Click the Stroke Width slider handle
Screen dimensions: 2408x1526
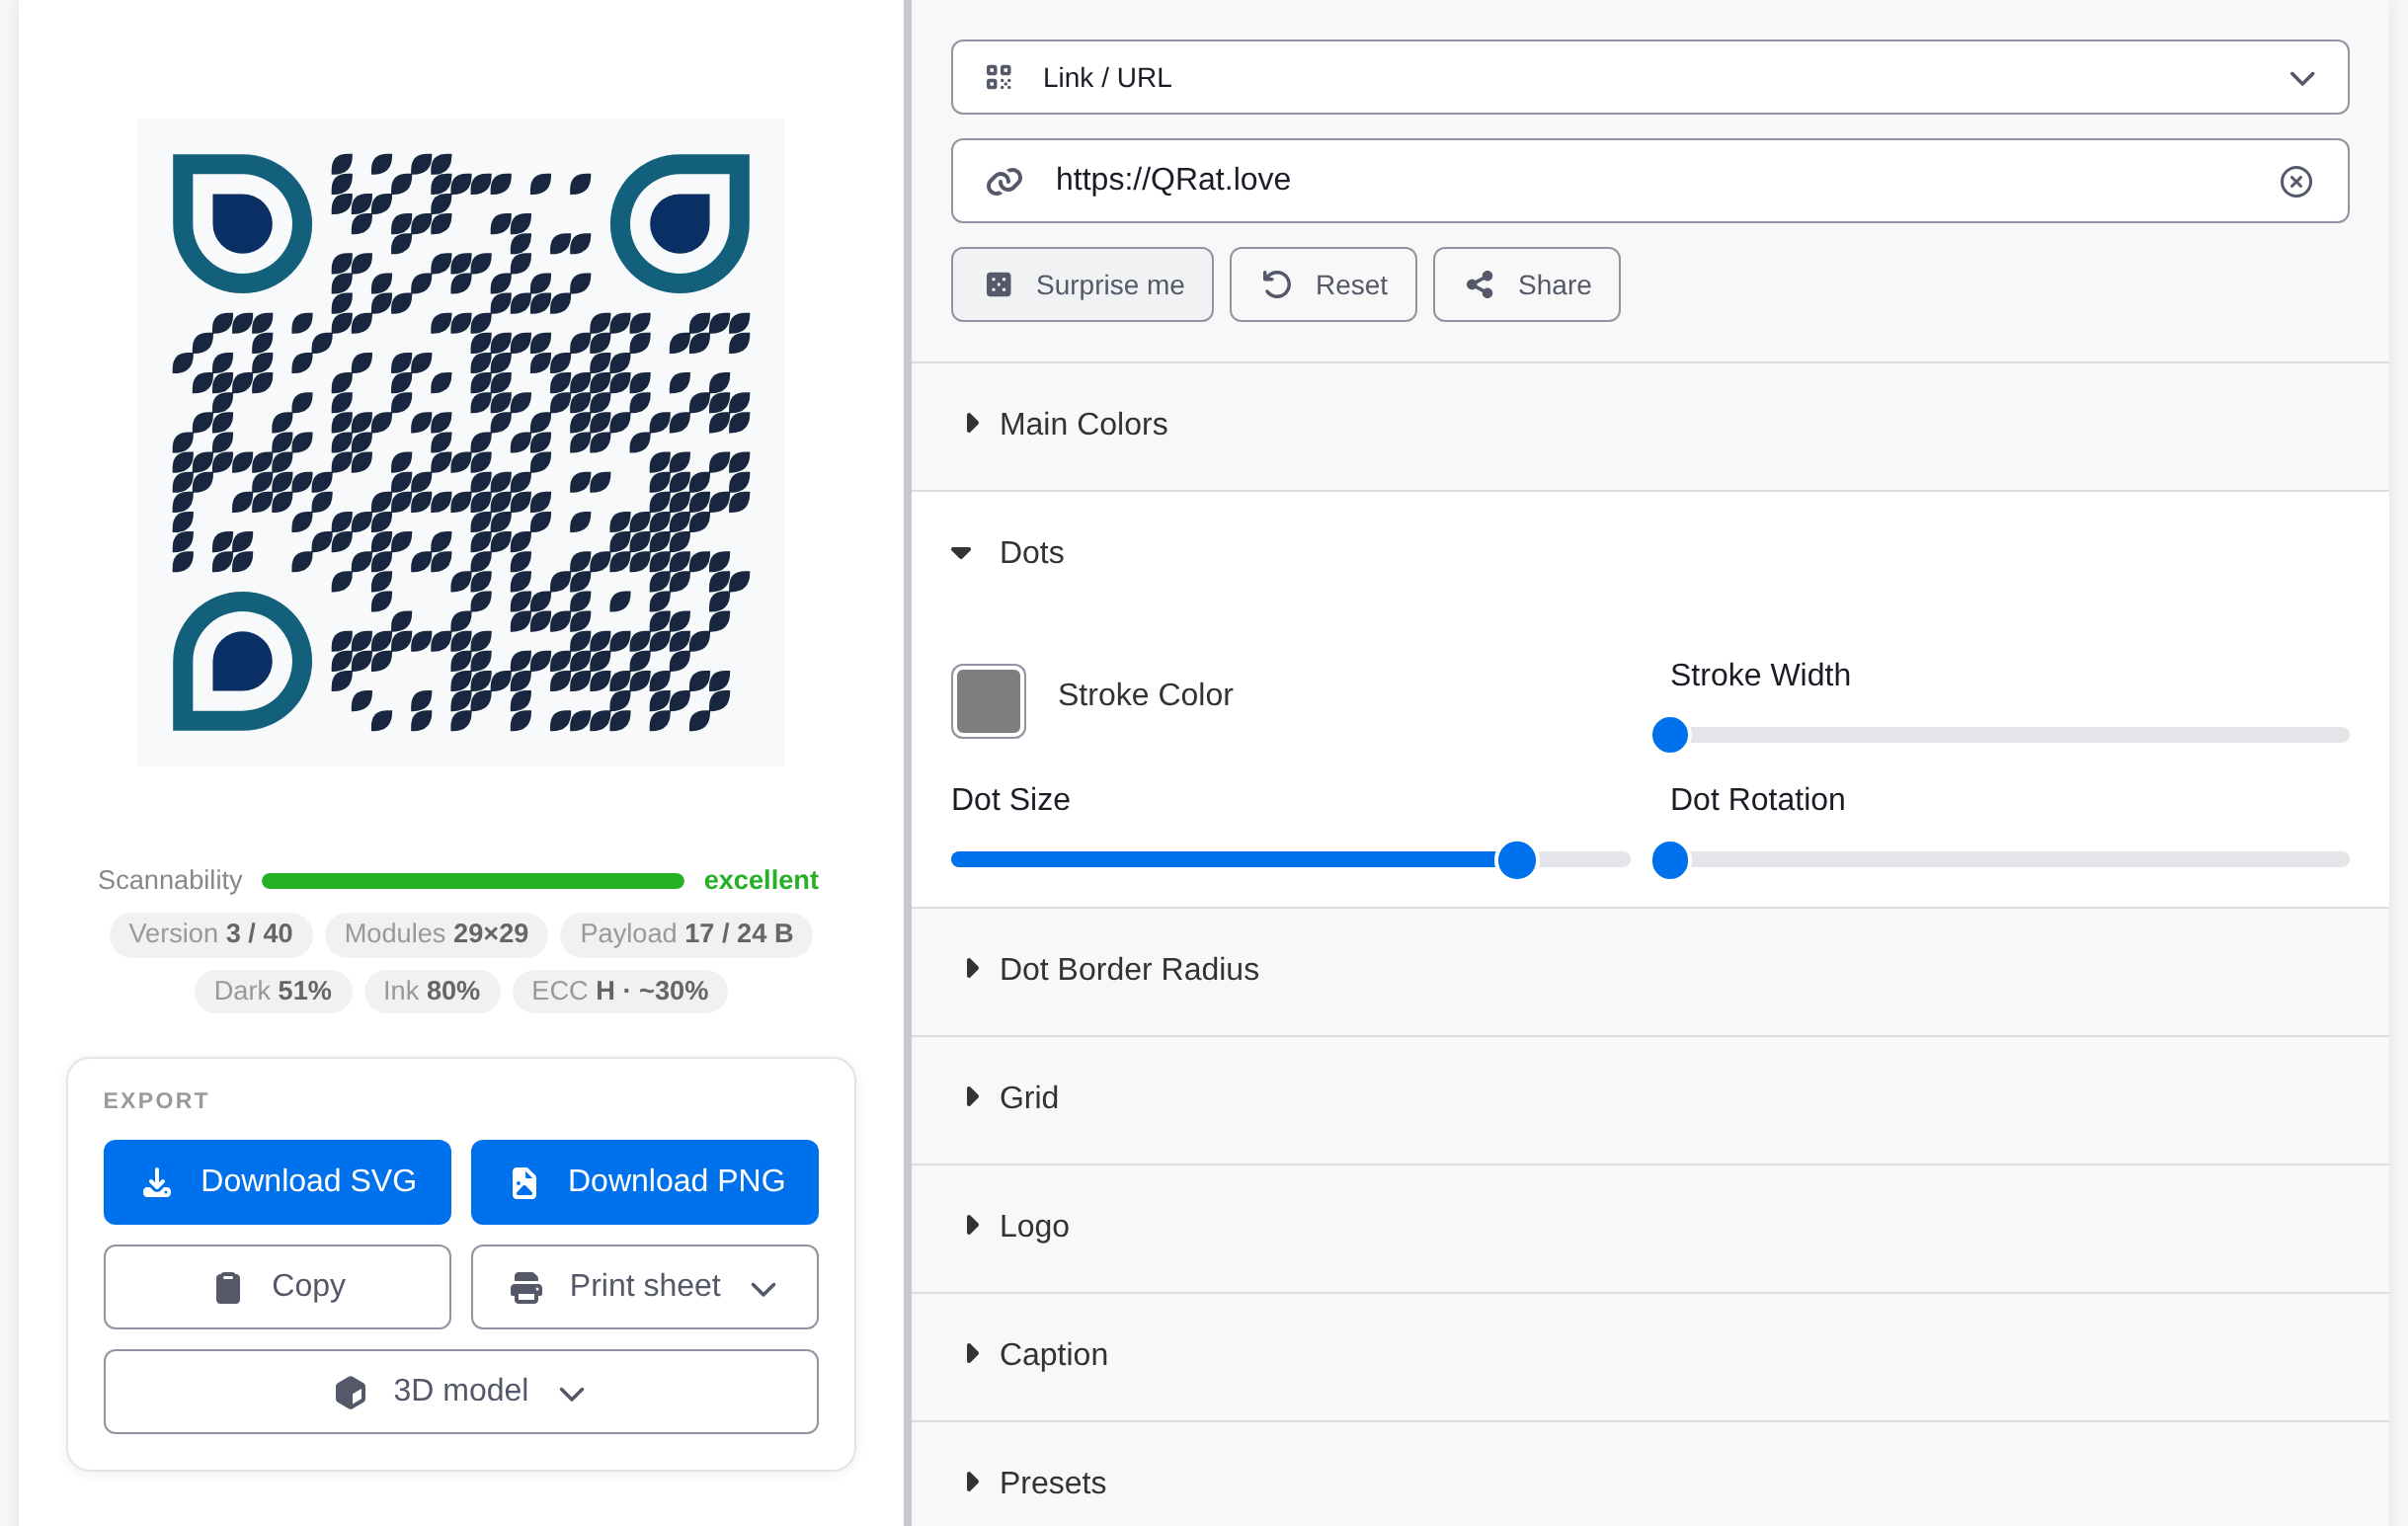[x=1669, y=735]
